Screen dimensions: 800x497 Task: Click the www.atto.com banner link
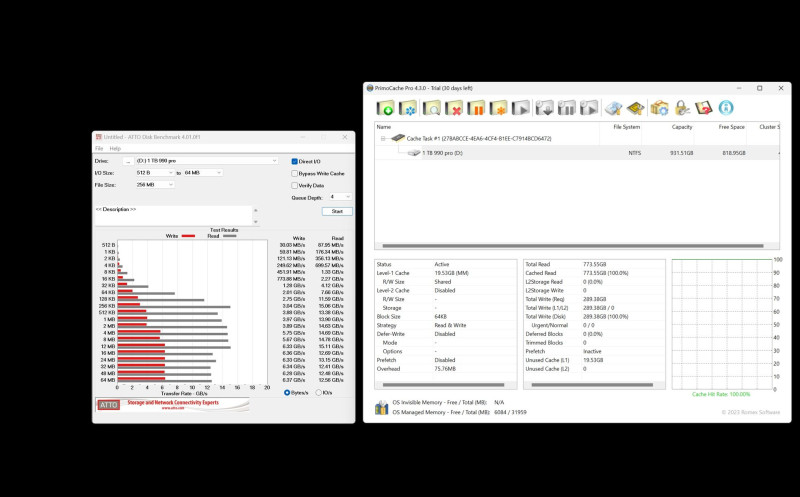[x=173, y=408]
